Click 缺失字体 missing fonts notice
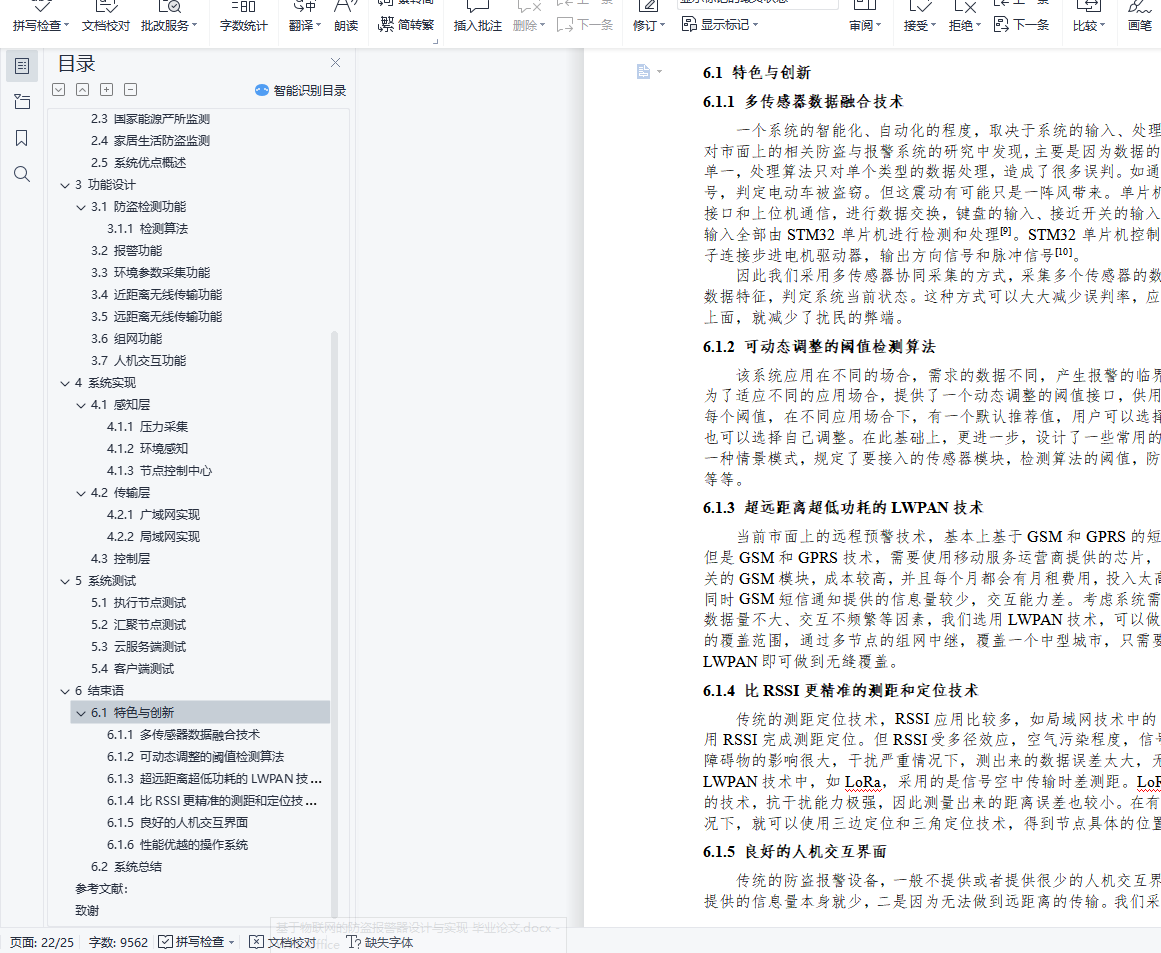The image size is (1161, 953). click(379, 942)
